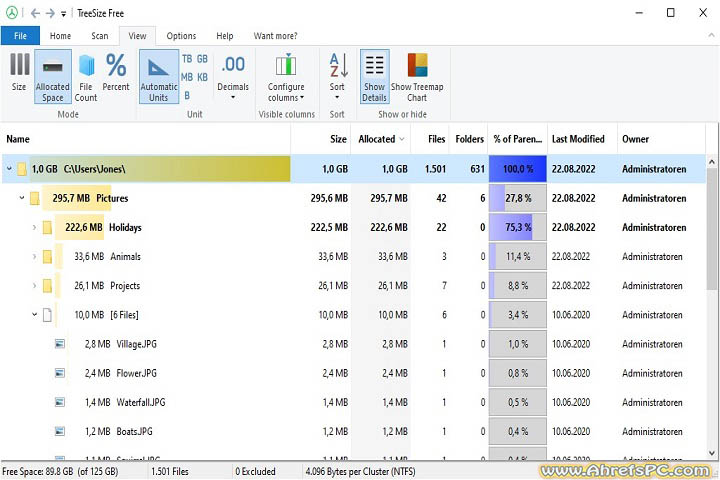Switch to File Count mode
The image size is (720, 480).
(86, 76)
